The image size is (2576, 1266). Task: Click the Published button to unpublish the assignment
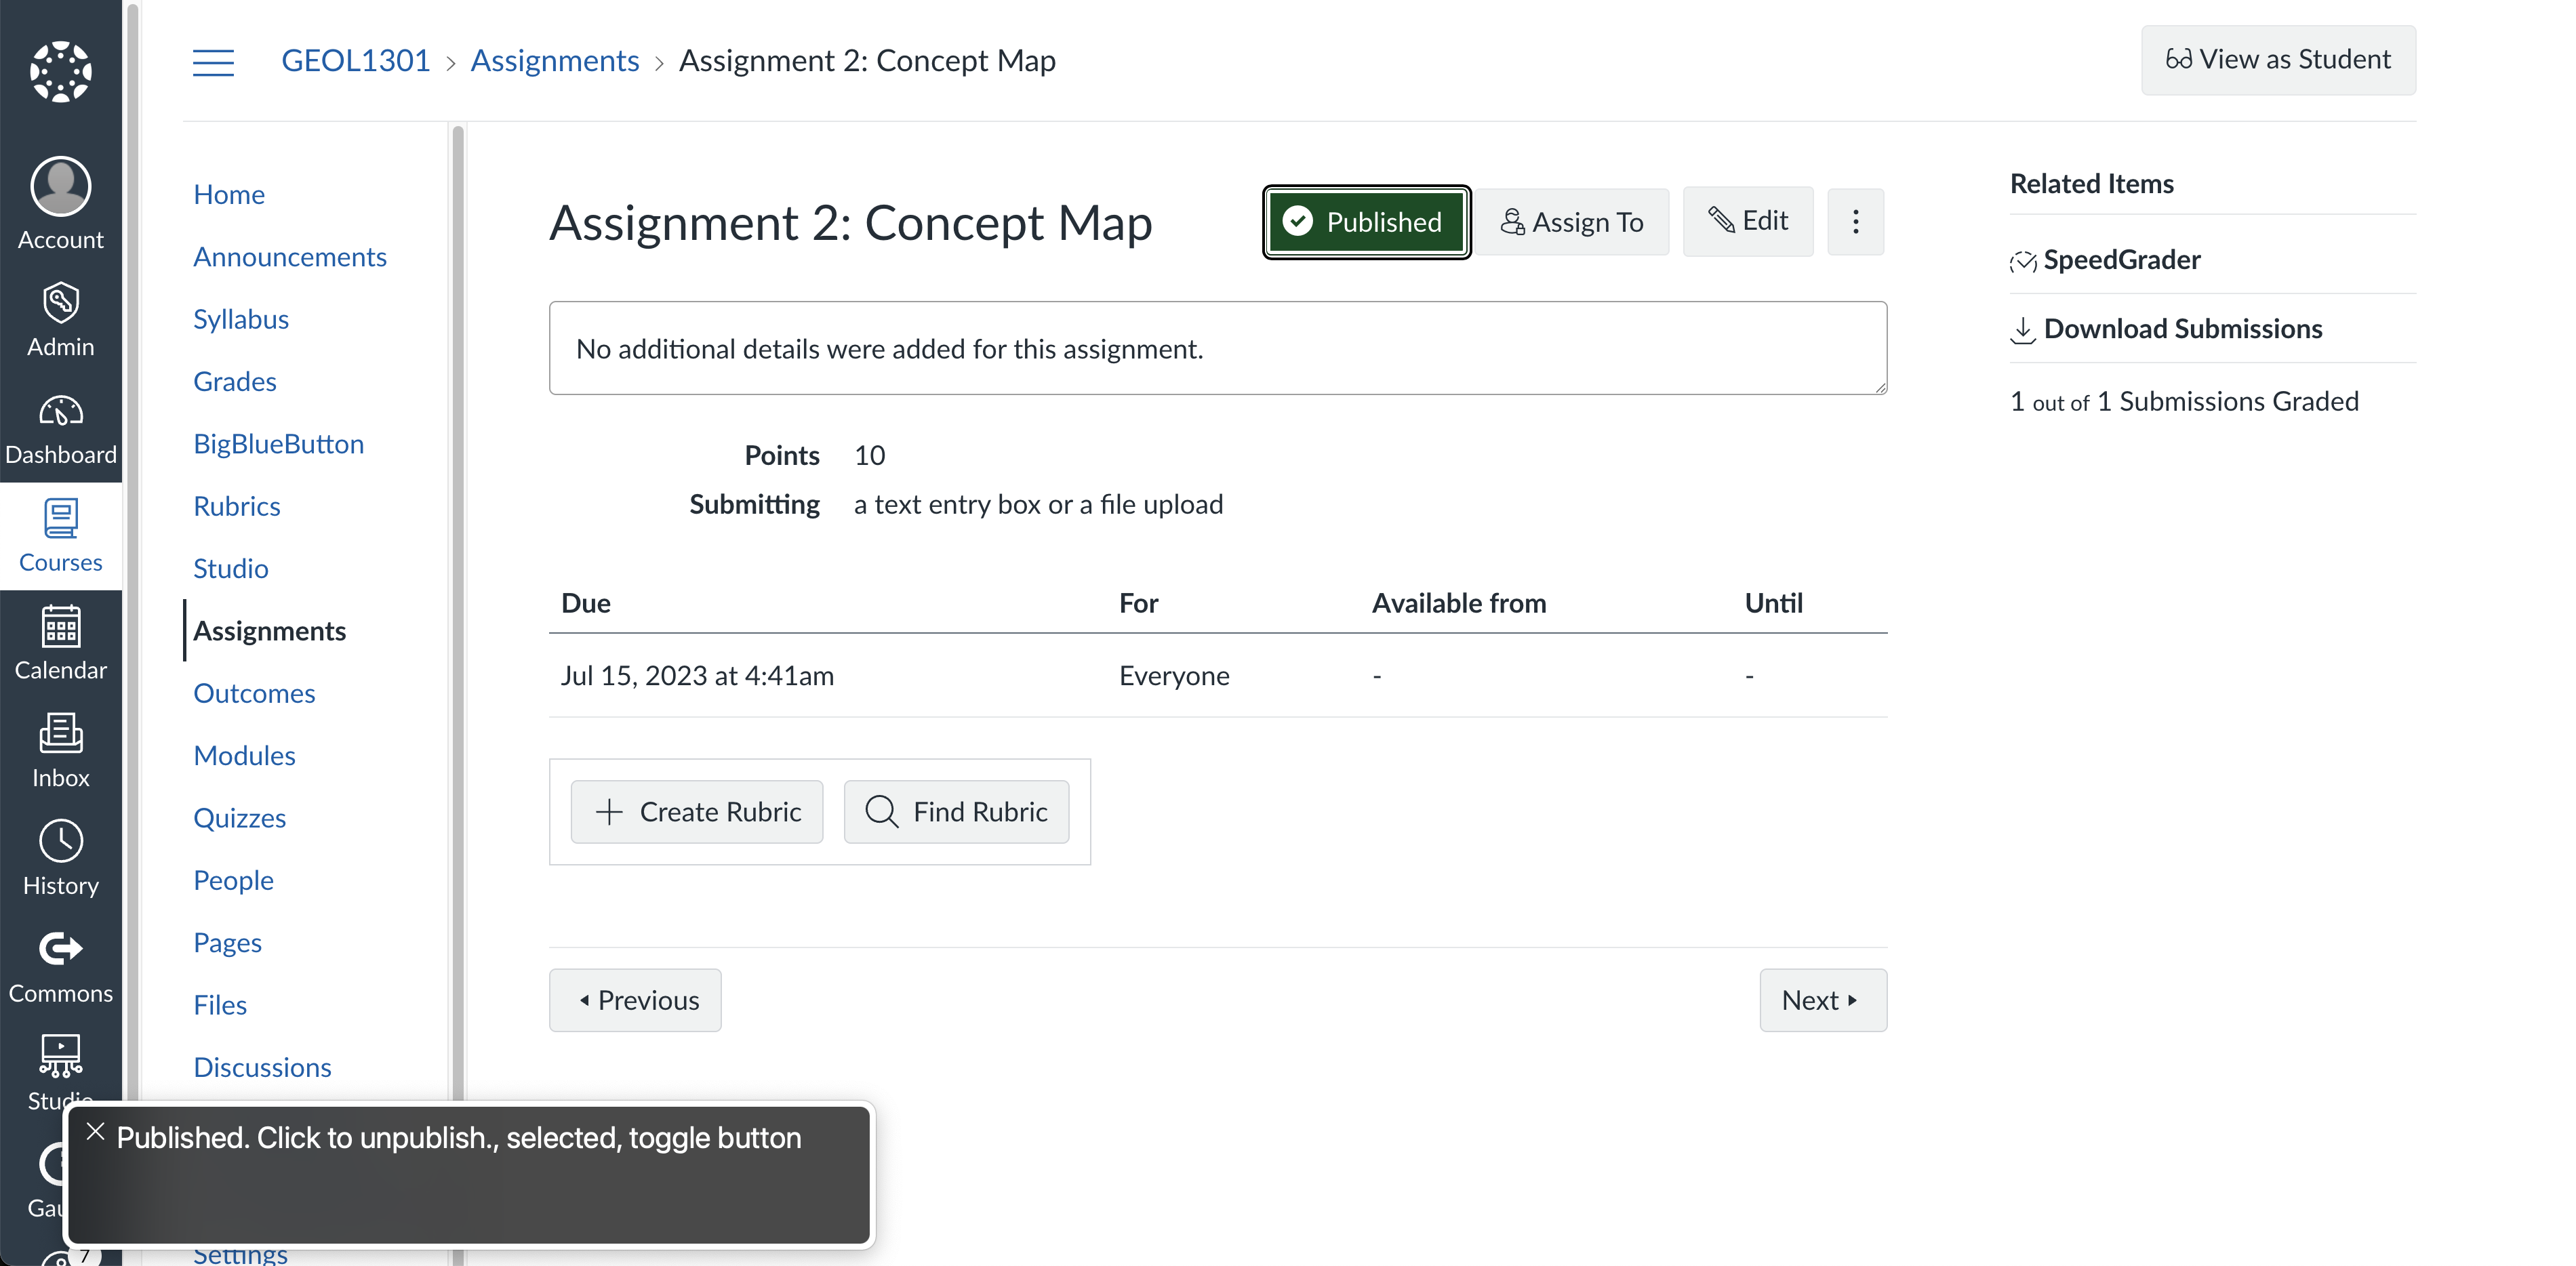1366,221
